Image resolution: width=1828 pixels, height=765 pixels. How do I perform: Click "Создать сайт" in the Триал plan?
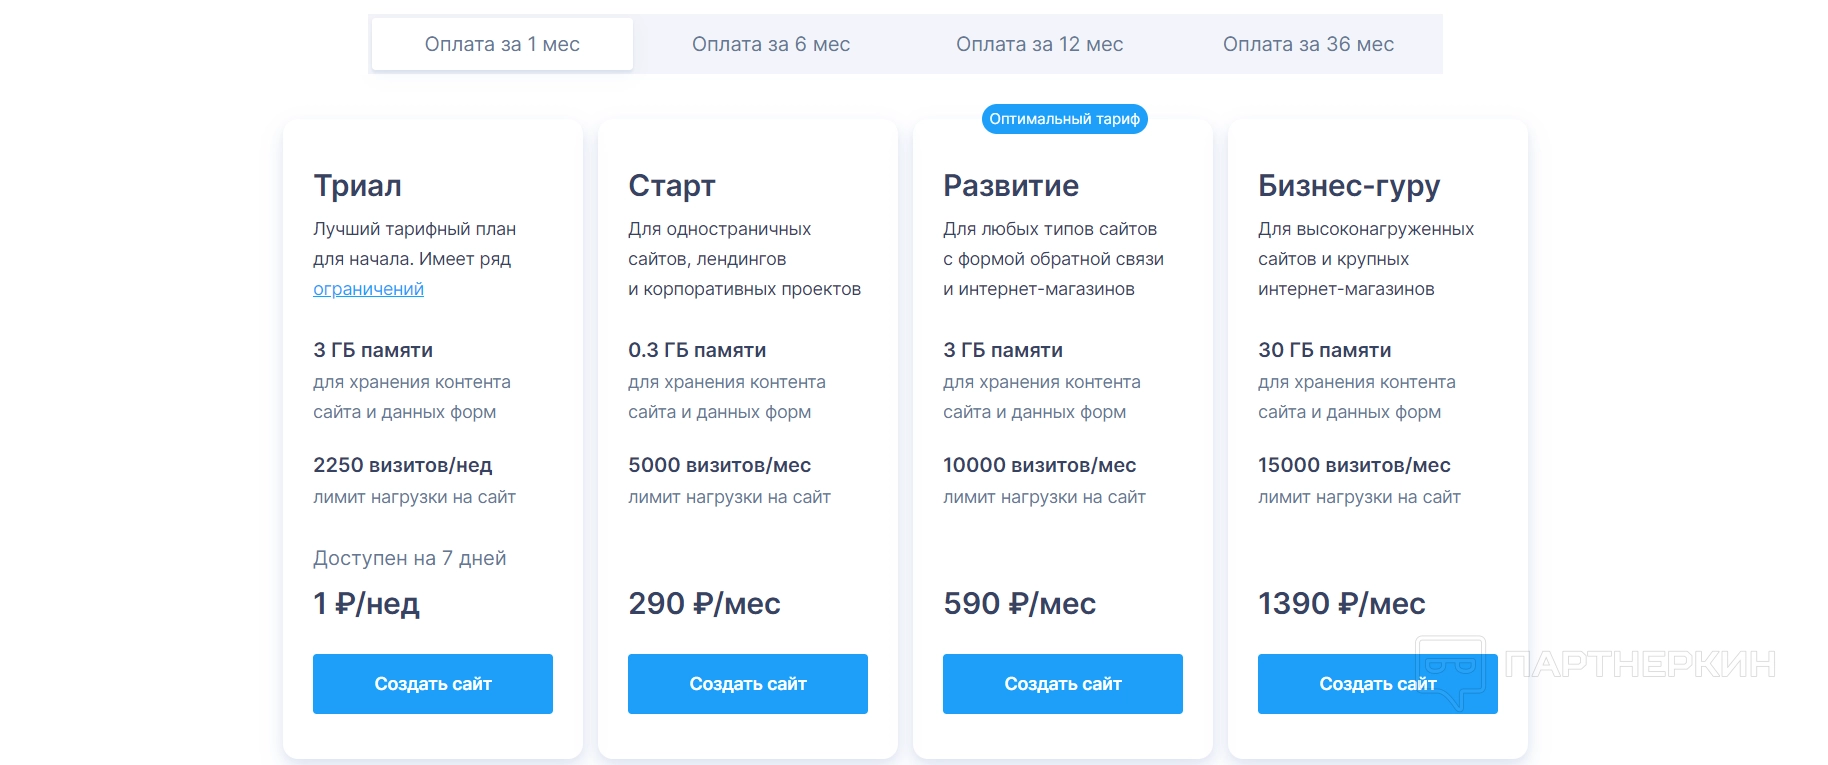point(432,684)
